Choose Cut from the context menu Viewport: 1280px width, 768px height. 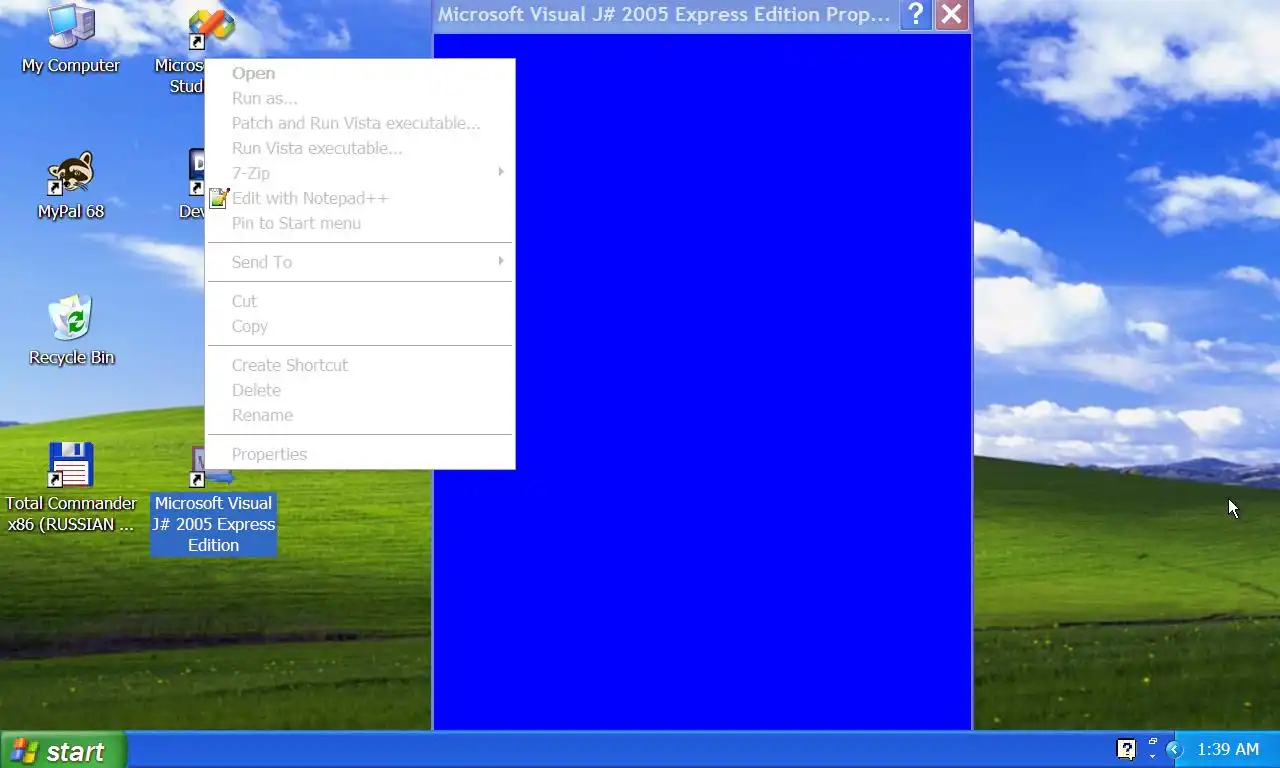tap(360, 301)
